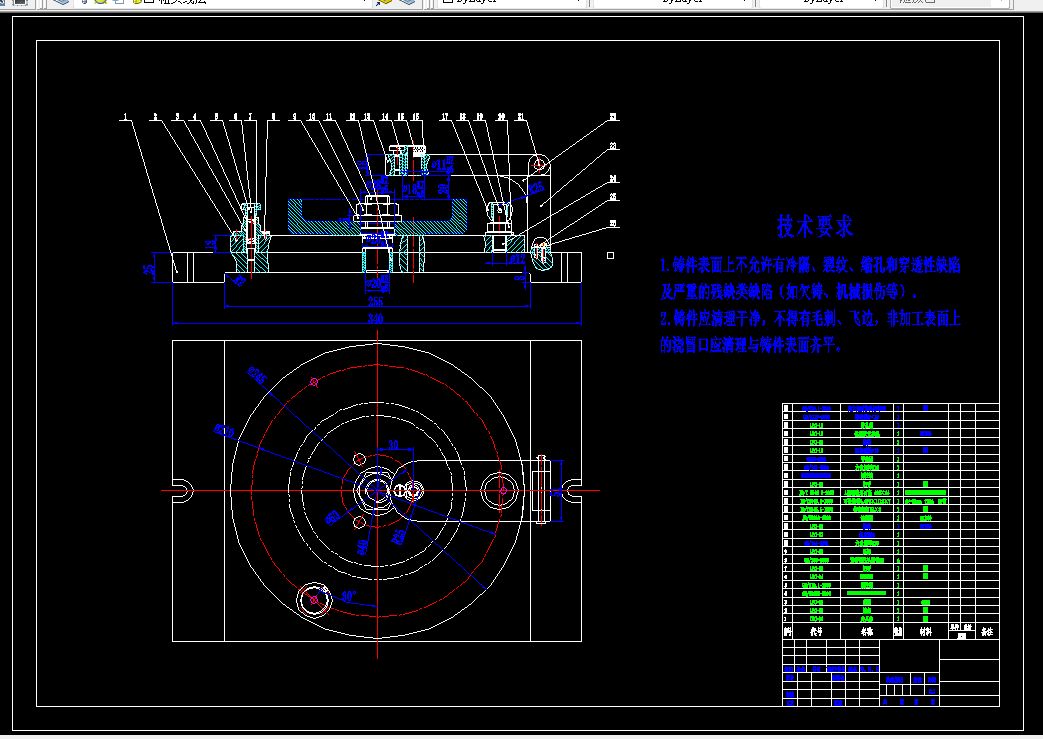Click part balloon number 25
Image resolution: width=1043 pixels, height=739 pixels.
[x=613, y=197]
